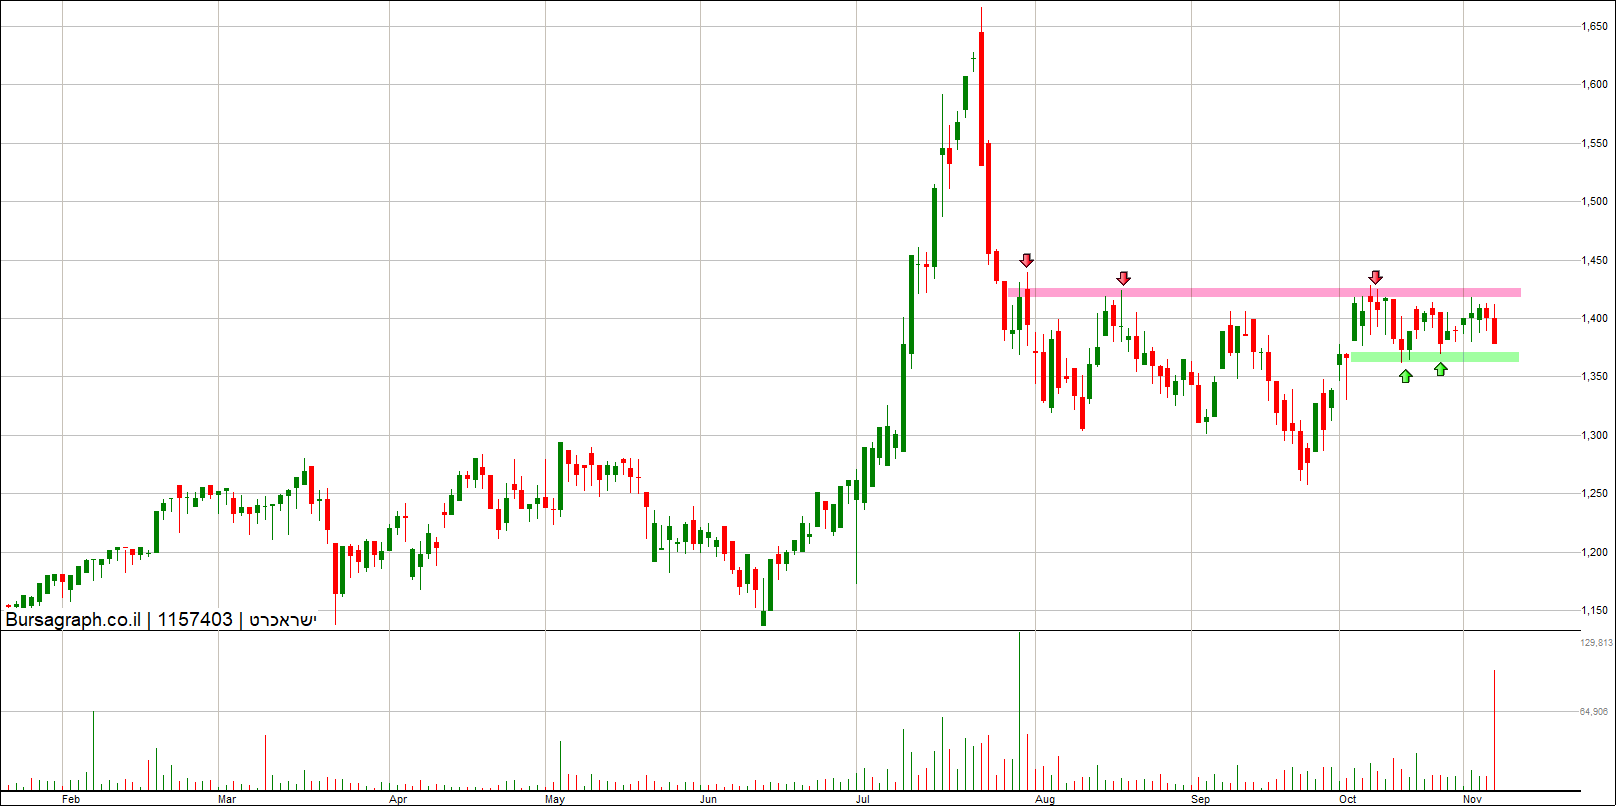1616x806 pixels.
Task: Select the Jun month label
Action: [709, 799]
